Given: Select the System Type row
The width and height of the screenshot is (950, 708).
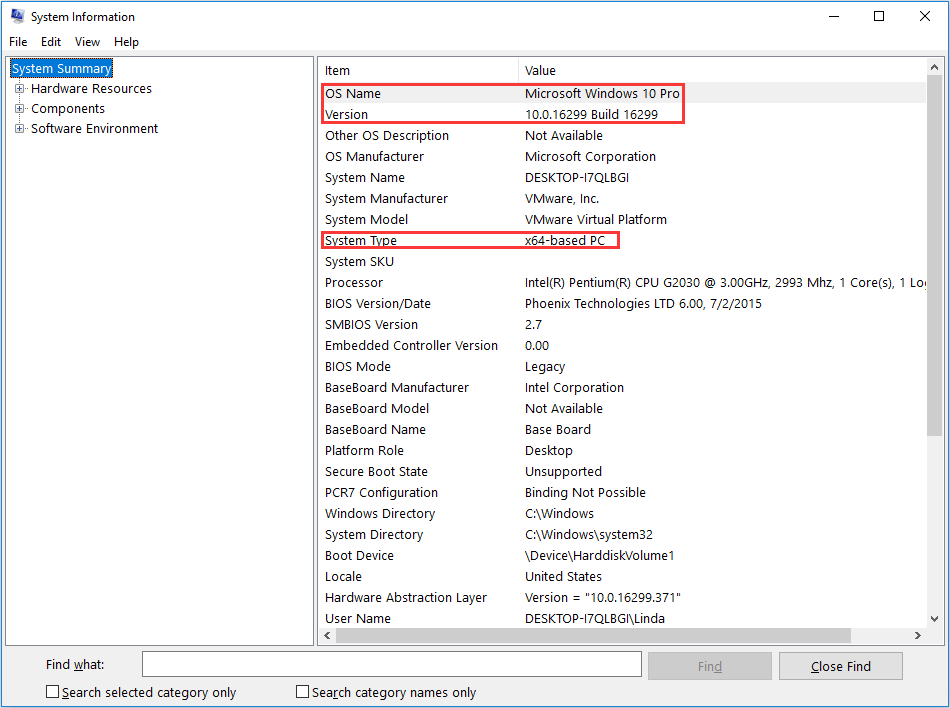Looking at the screenshot, I should (x=622, y=240).
